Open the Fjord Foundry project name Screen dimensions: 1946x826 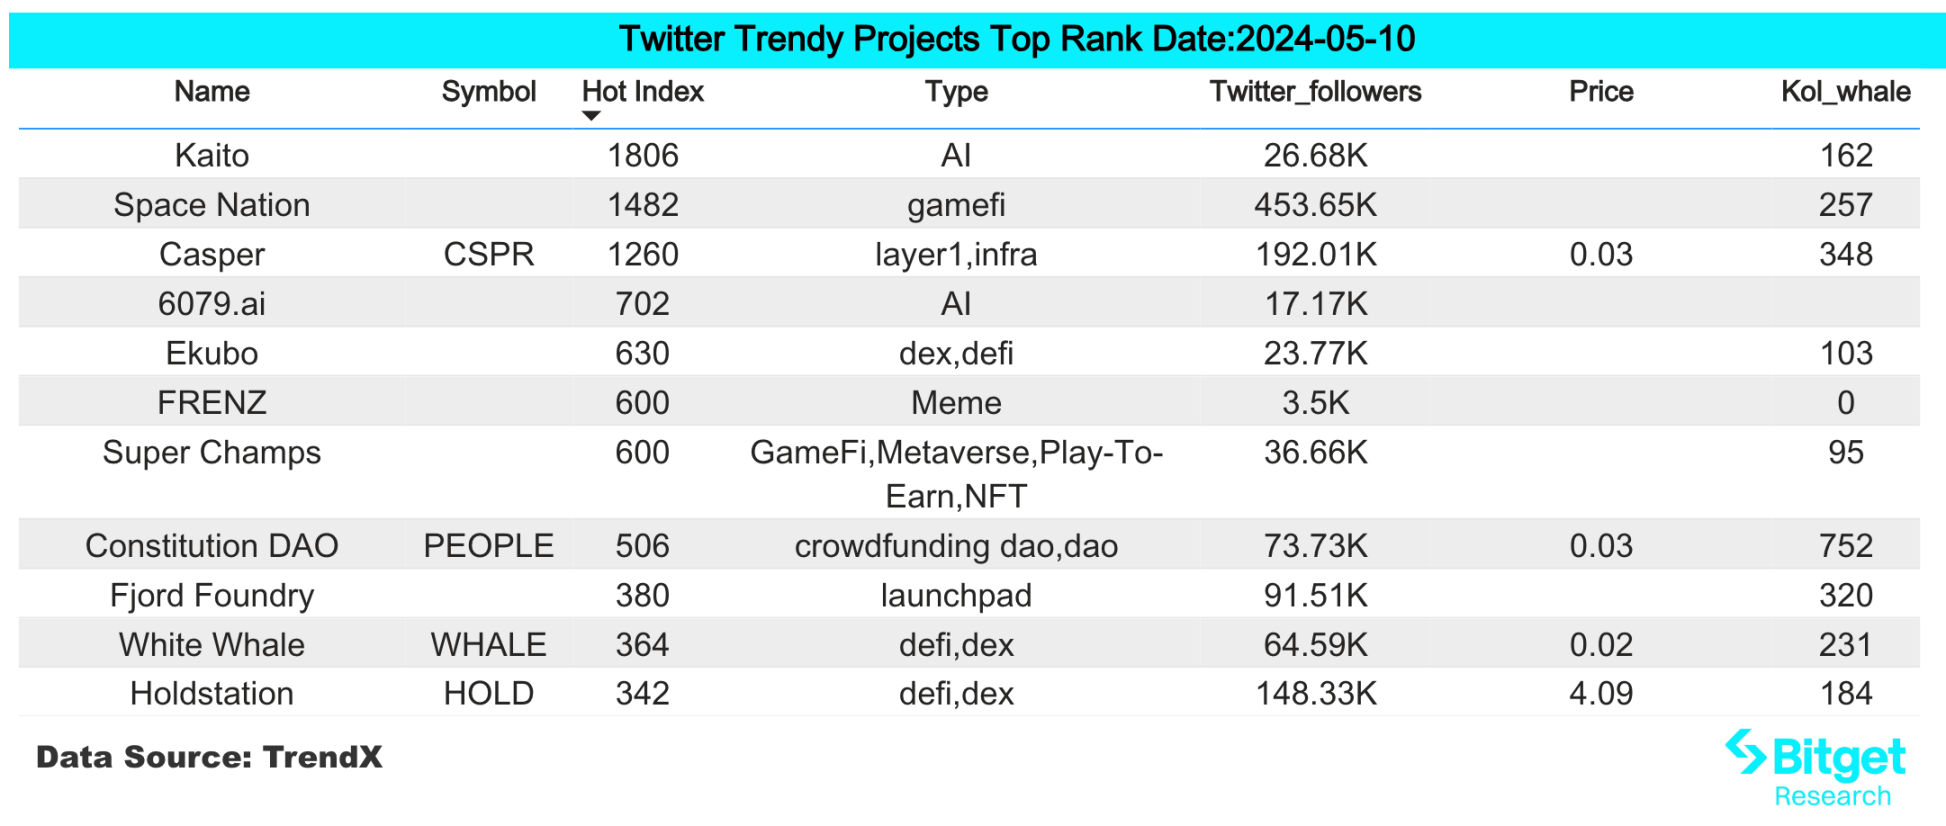212,596
